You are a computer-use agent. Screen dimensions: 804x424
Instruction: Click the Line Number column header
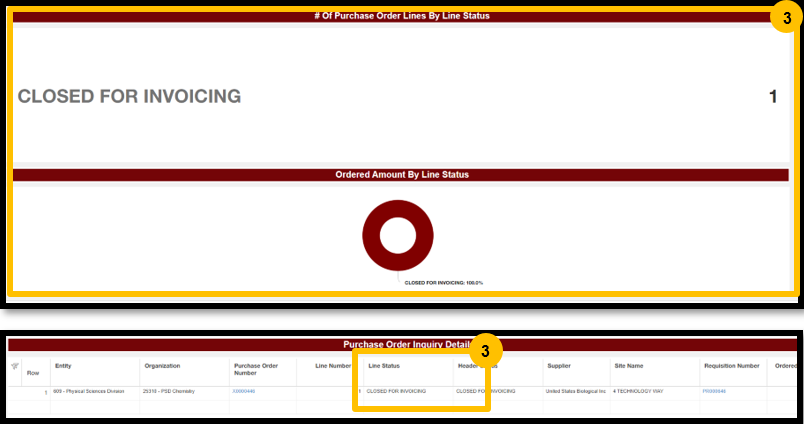[x=333, y=366]
